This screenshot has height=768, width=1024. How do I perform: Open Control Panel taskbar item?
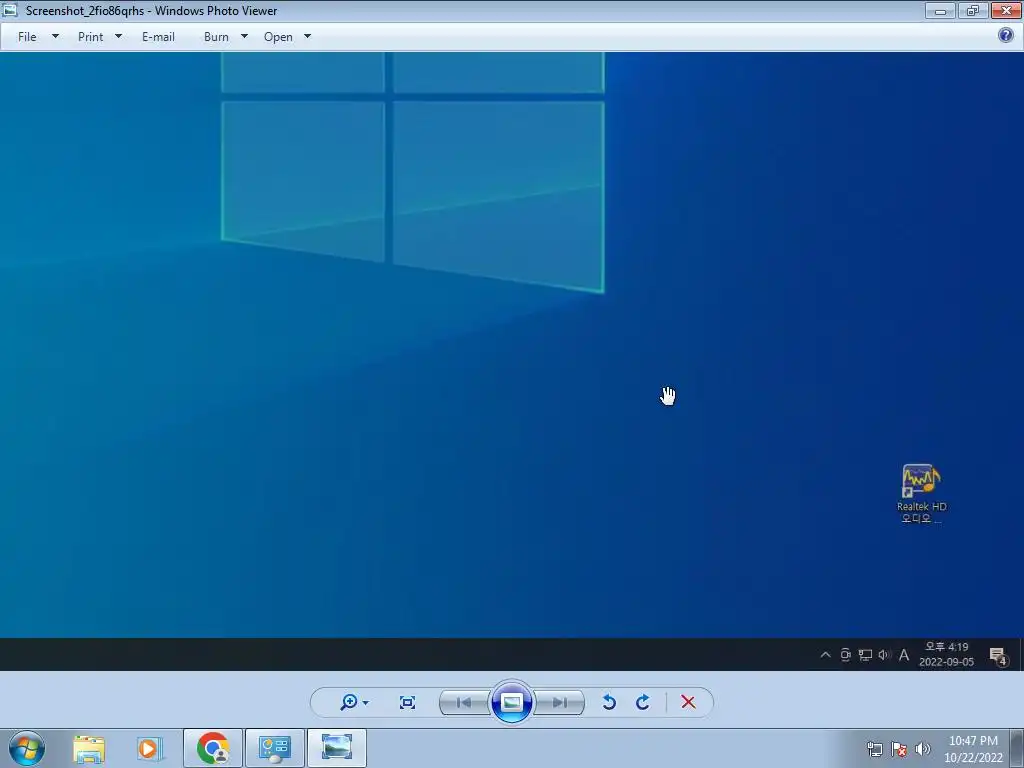coord(275,748)
